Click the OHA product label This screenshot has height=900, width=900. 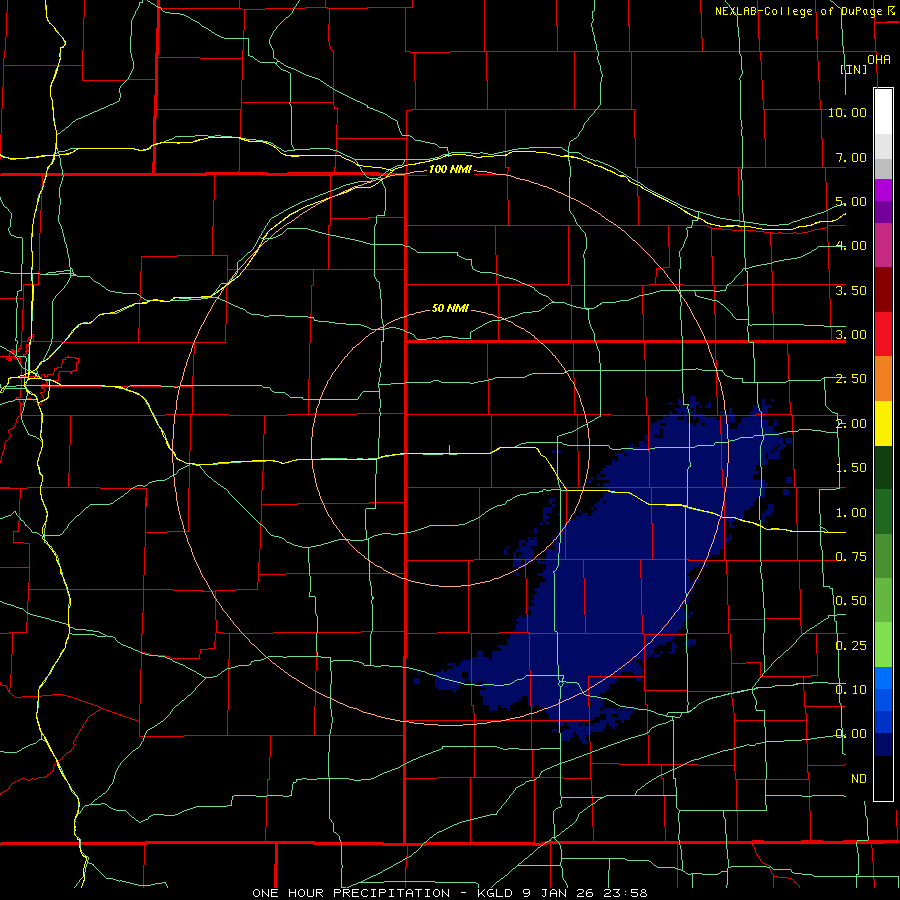coord(878,59)
